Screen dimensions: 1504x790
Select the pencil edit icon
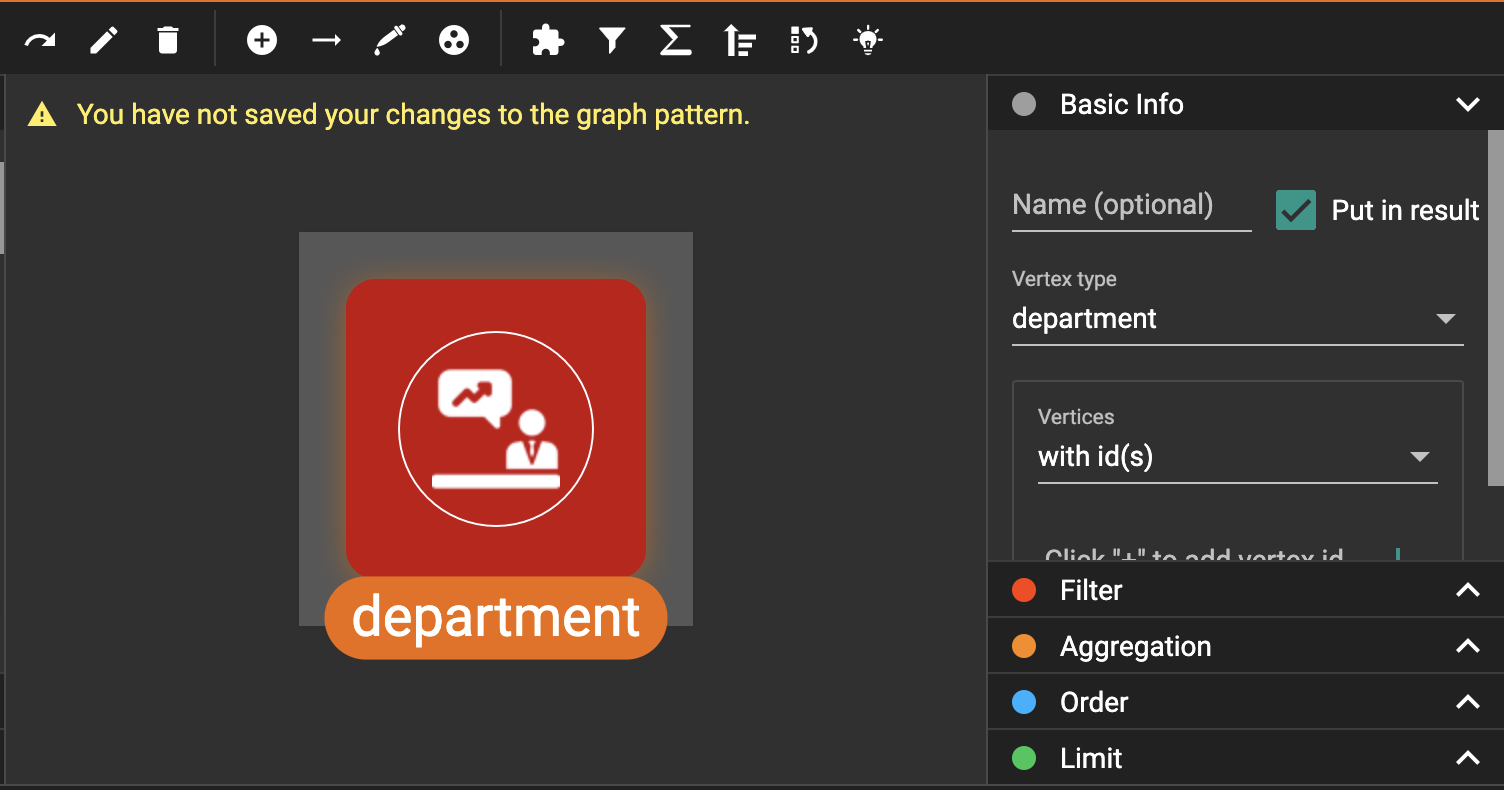pos(104,41)
